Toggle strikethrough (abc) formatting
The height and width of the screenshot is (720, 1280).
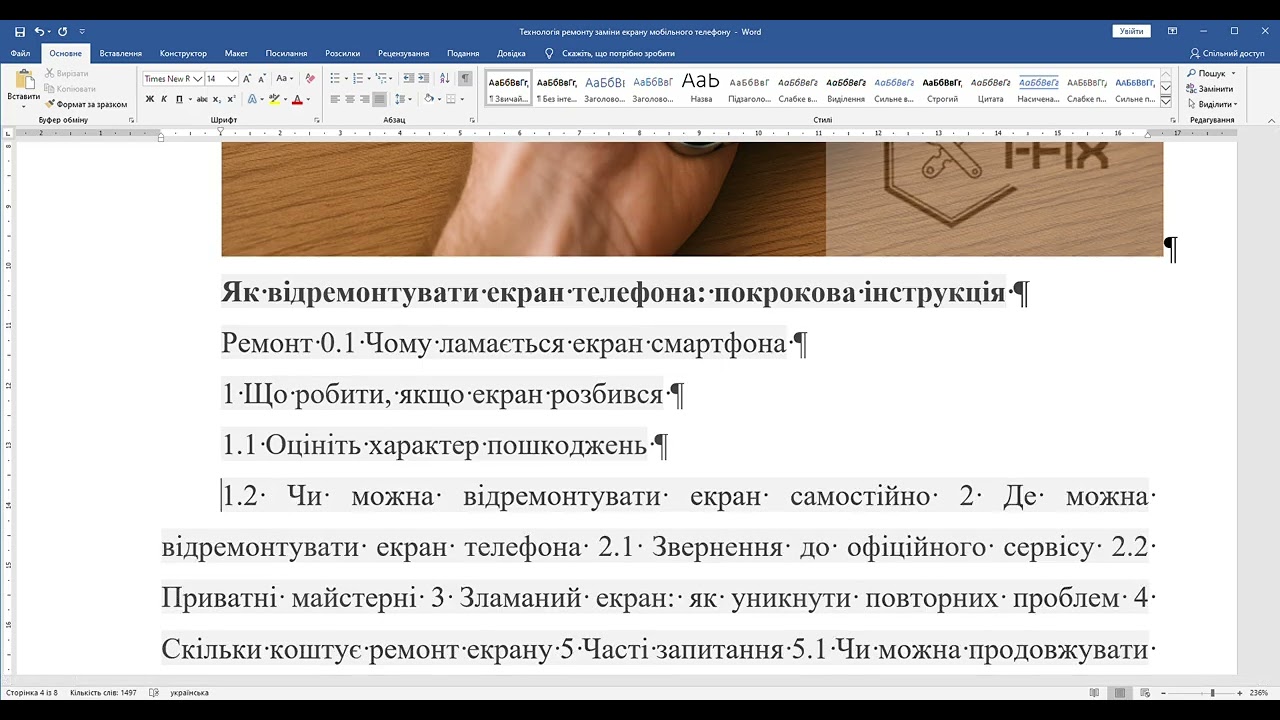coord(202,99)
